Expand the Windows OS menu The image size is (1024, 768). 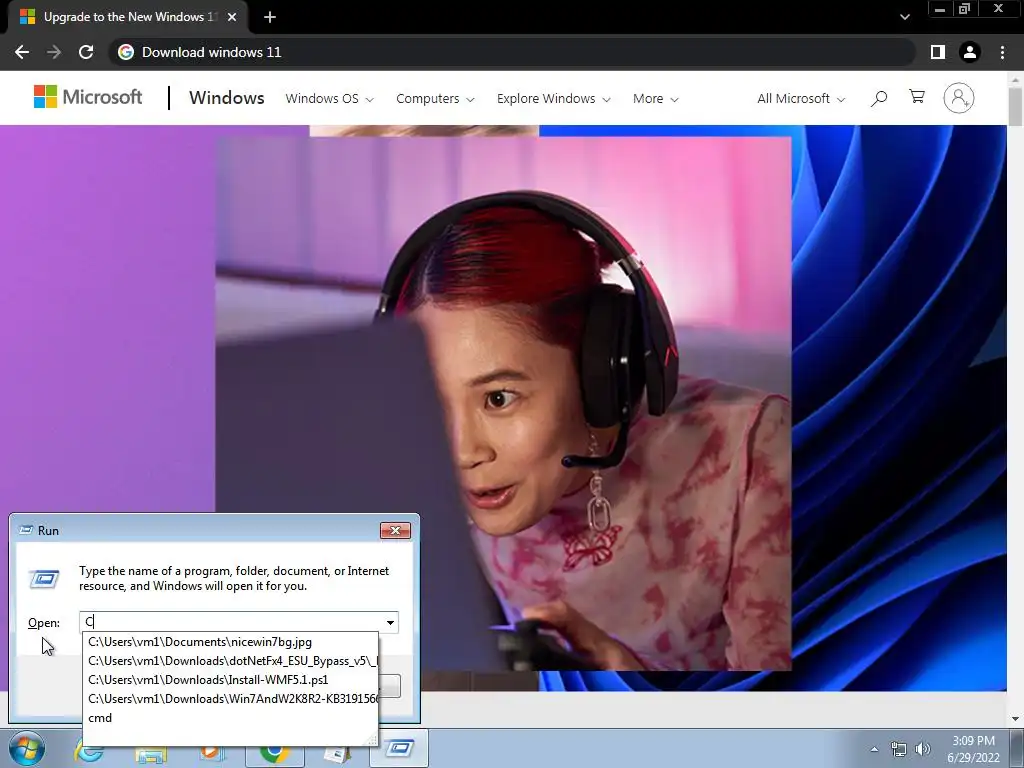coord(329,99)
